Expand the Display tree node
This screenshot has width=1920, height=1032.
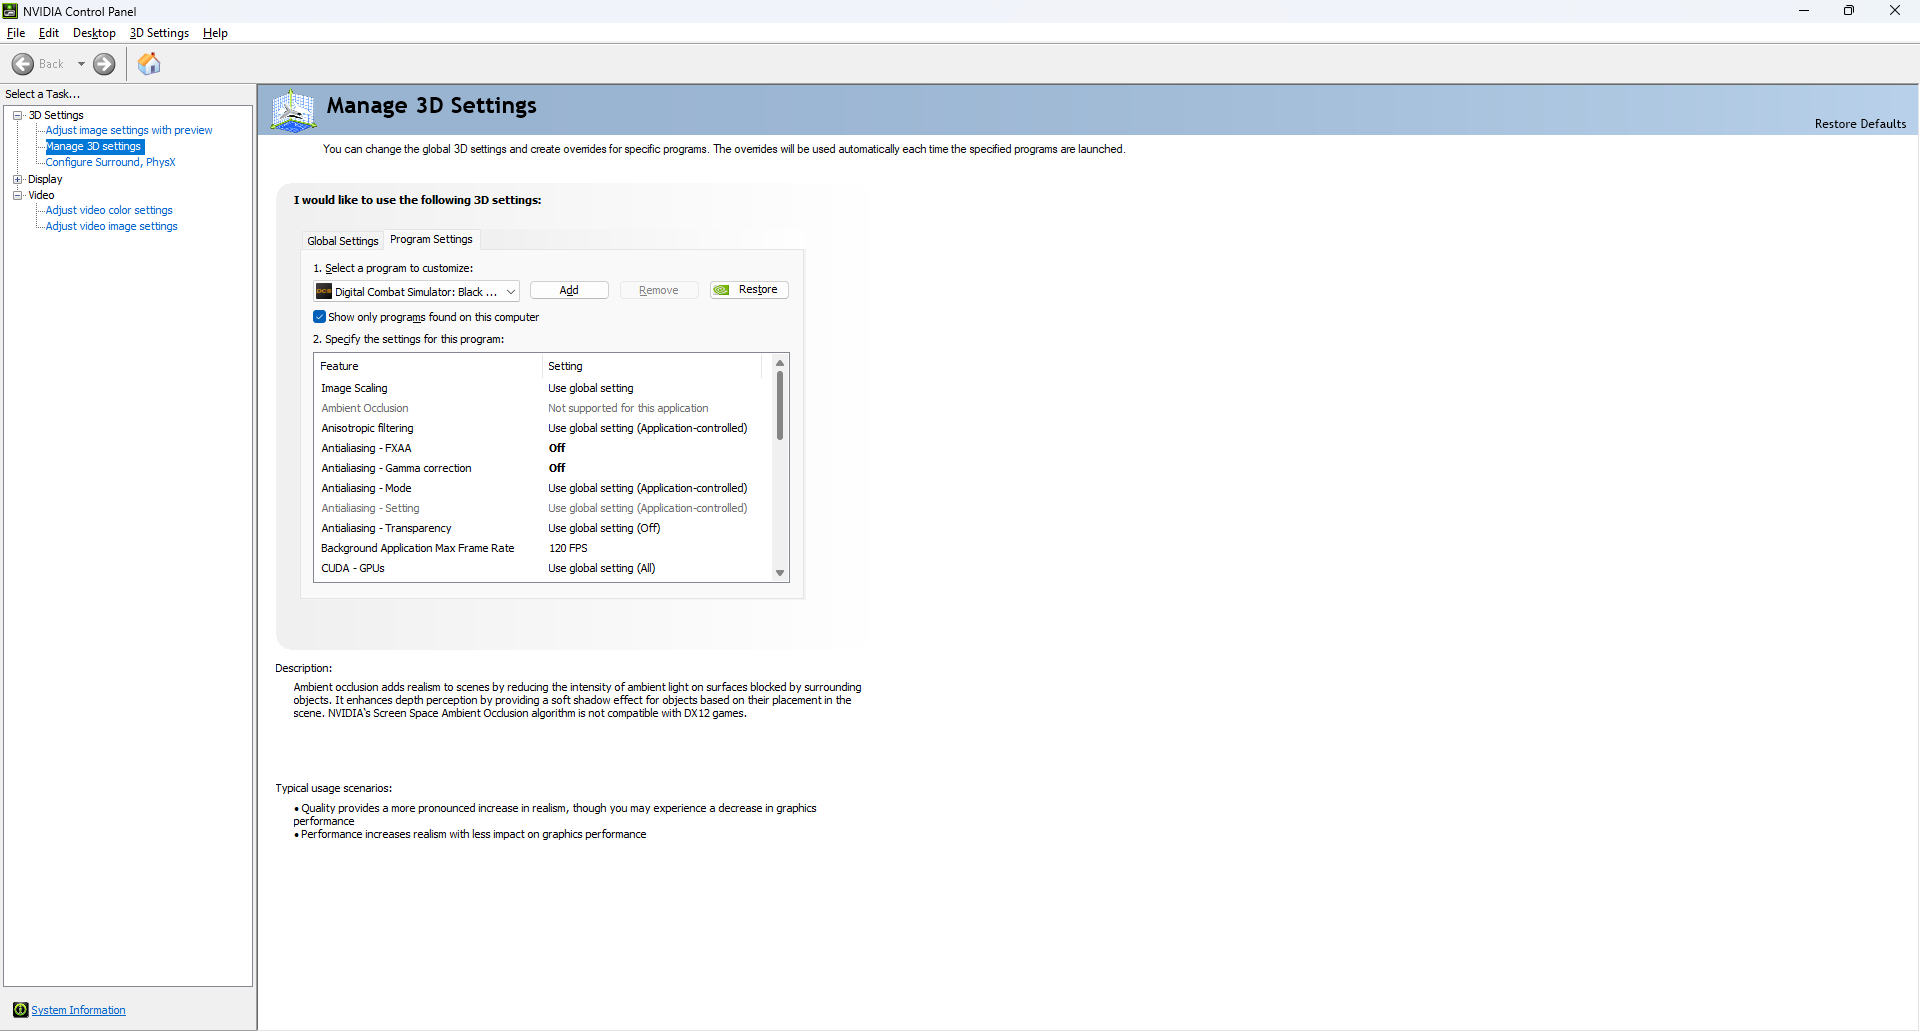coord(18,179)
